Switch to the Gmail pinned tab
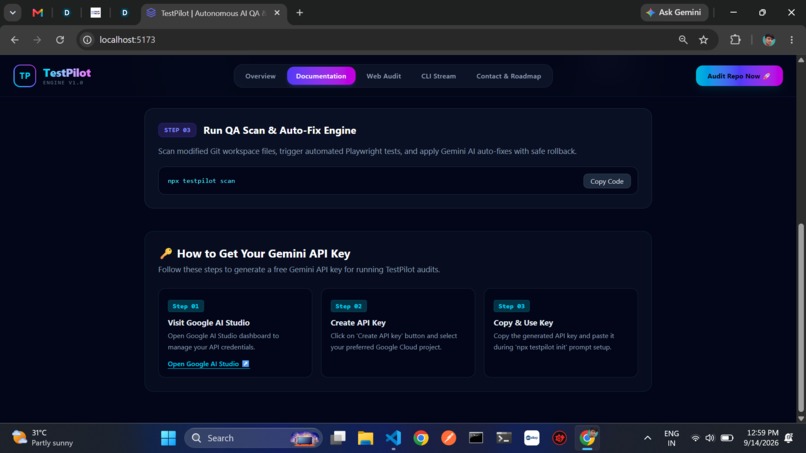Screen dimensions: 806x453 click(x=38, y=12)
